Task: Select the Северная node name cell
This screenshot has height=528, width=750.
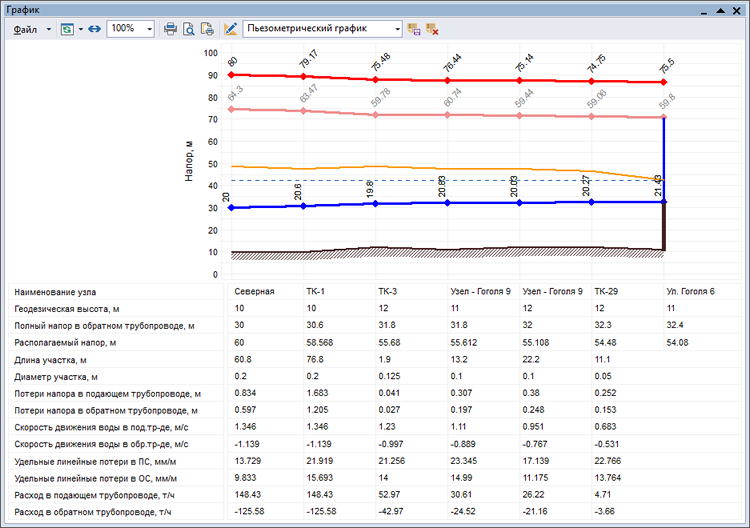Action: pos(254,292)
